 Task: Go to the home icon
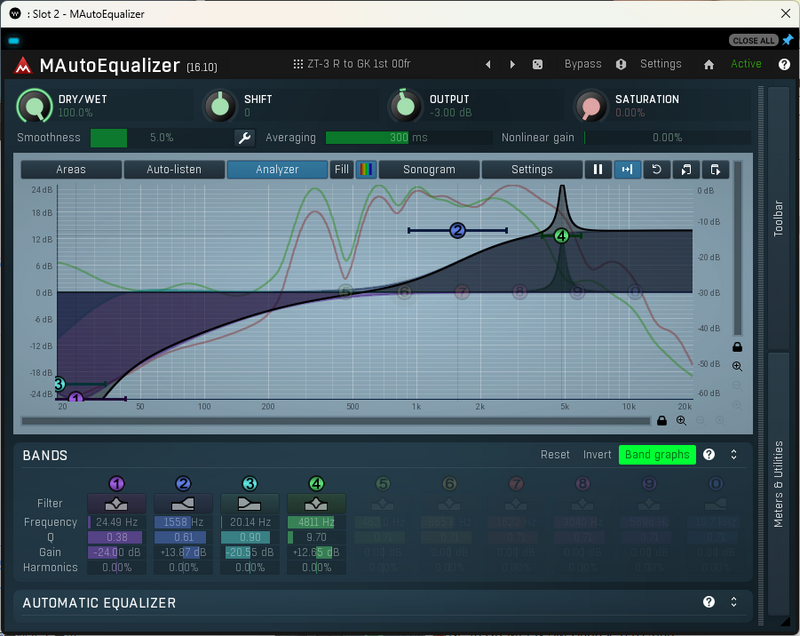[x=709, y=64]
